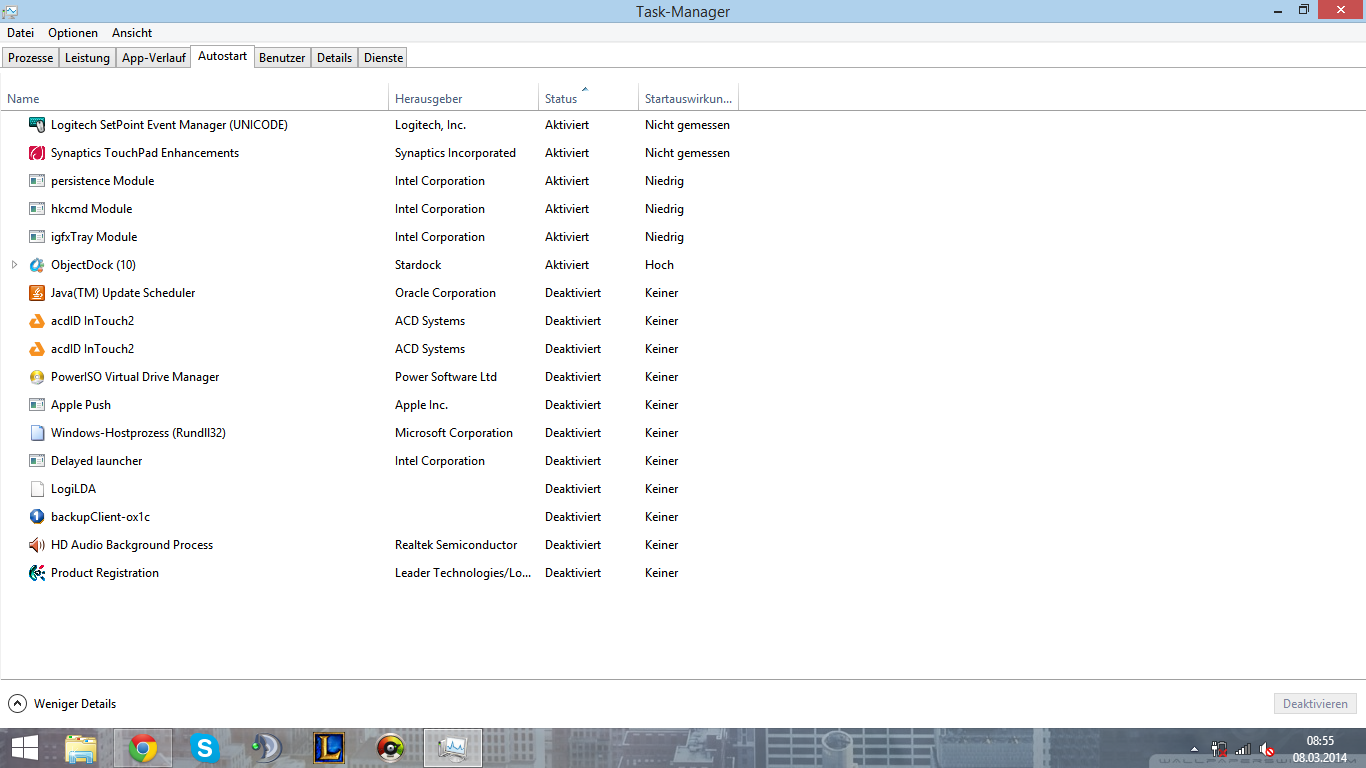1366x768 pixels.
Task: Click the LogiLDA file icon
Action: (37, 489)
